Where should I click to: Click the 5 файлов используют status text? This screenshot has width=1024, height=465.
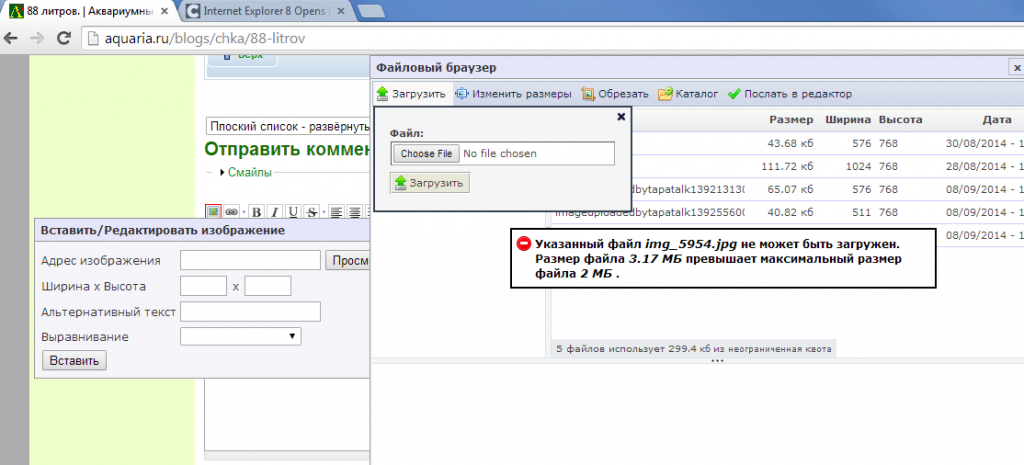point(694,349)
